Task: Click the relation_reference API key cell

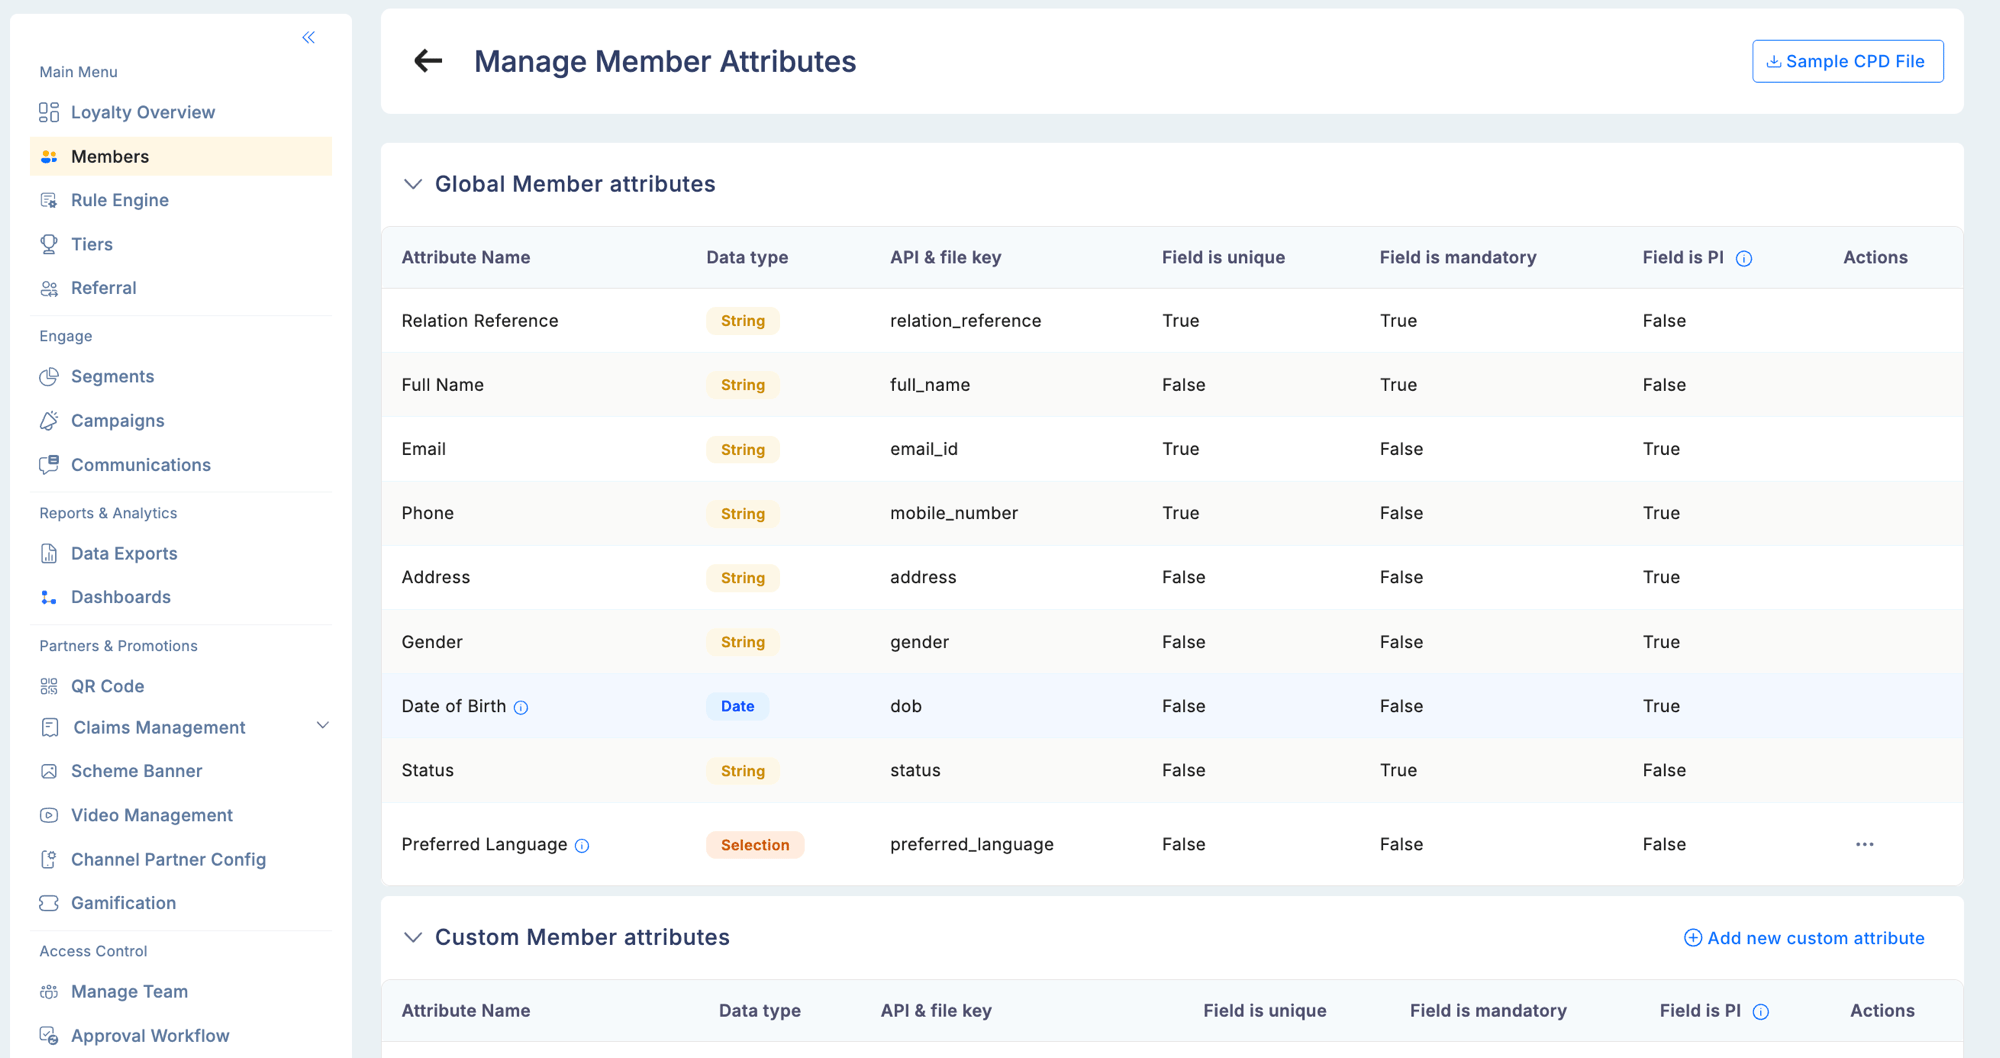Action: click(966, 321)
